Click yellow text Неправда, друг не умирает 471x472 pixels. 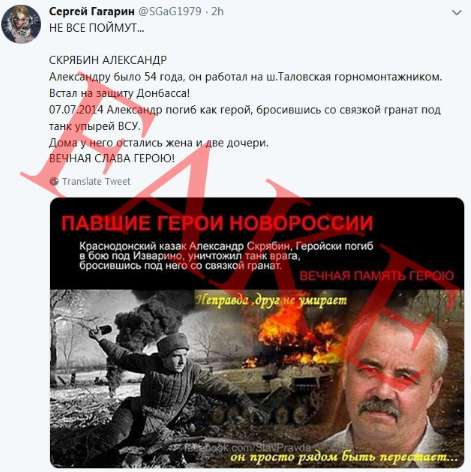271,301
